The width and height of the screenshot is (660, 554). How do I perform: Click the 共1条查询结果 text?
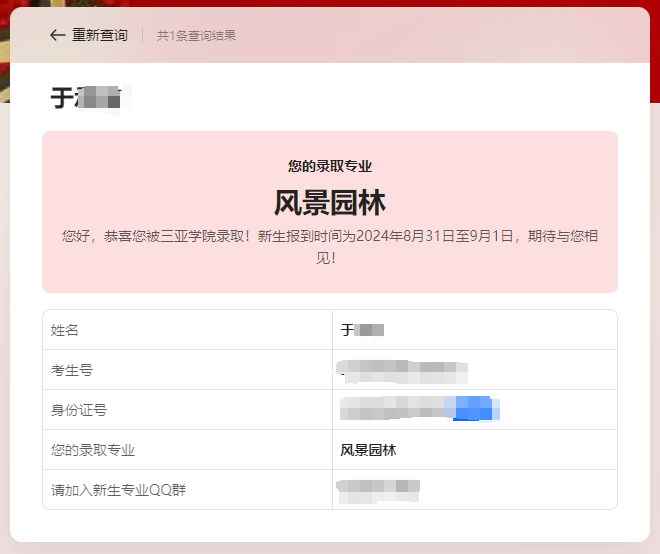point(196,36)
